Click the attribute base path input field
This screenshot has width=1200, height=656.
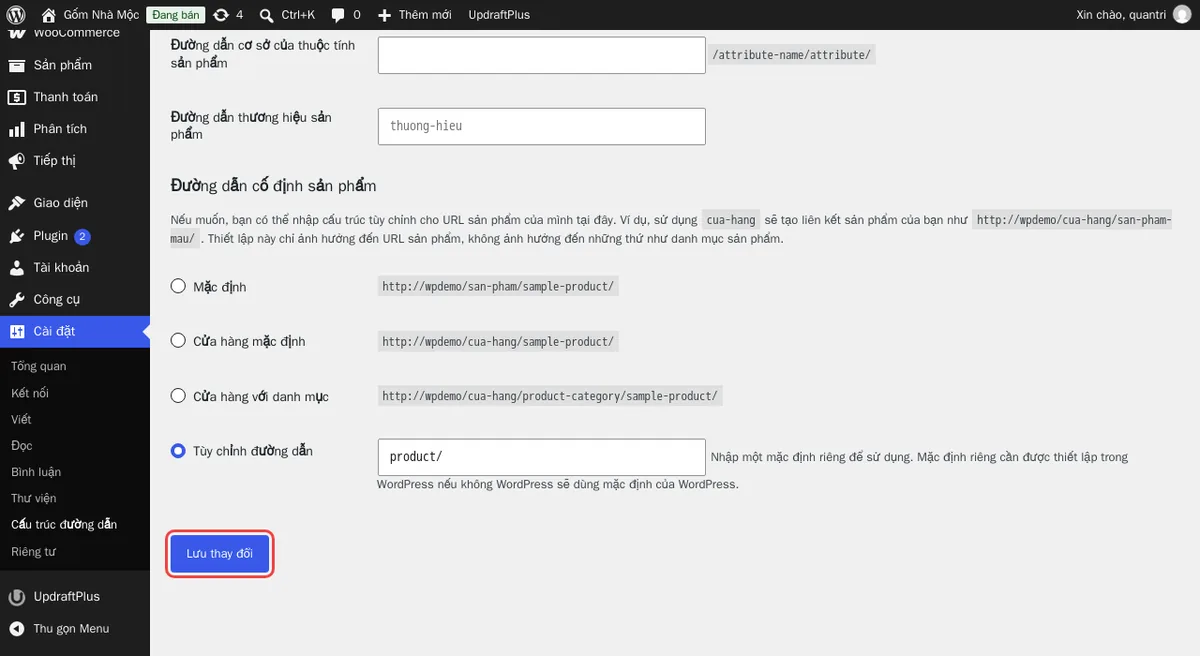[542, 55]
